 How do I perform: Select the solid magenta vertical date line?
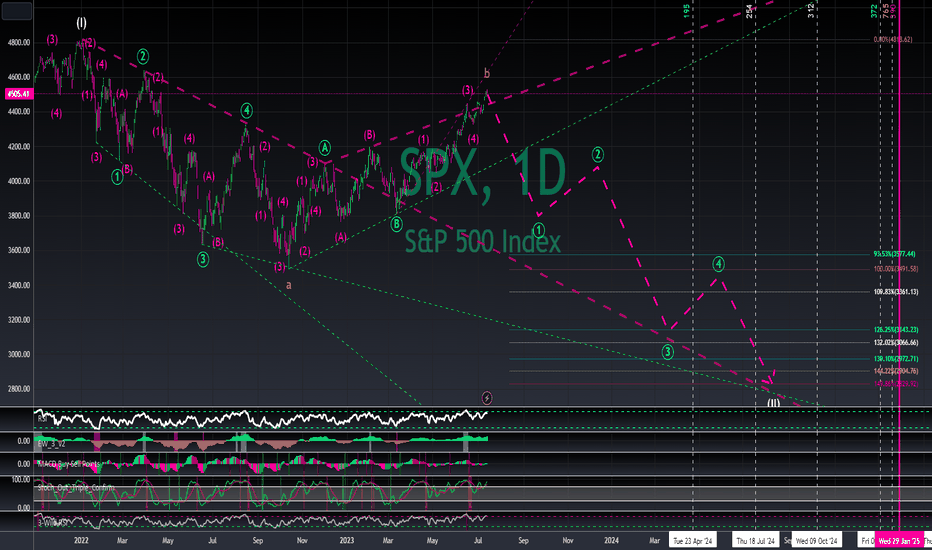(900, 268)
